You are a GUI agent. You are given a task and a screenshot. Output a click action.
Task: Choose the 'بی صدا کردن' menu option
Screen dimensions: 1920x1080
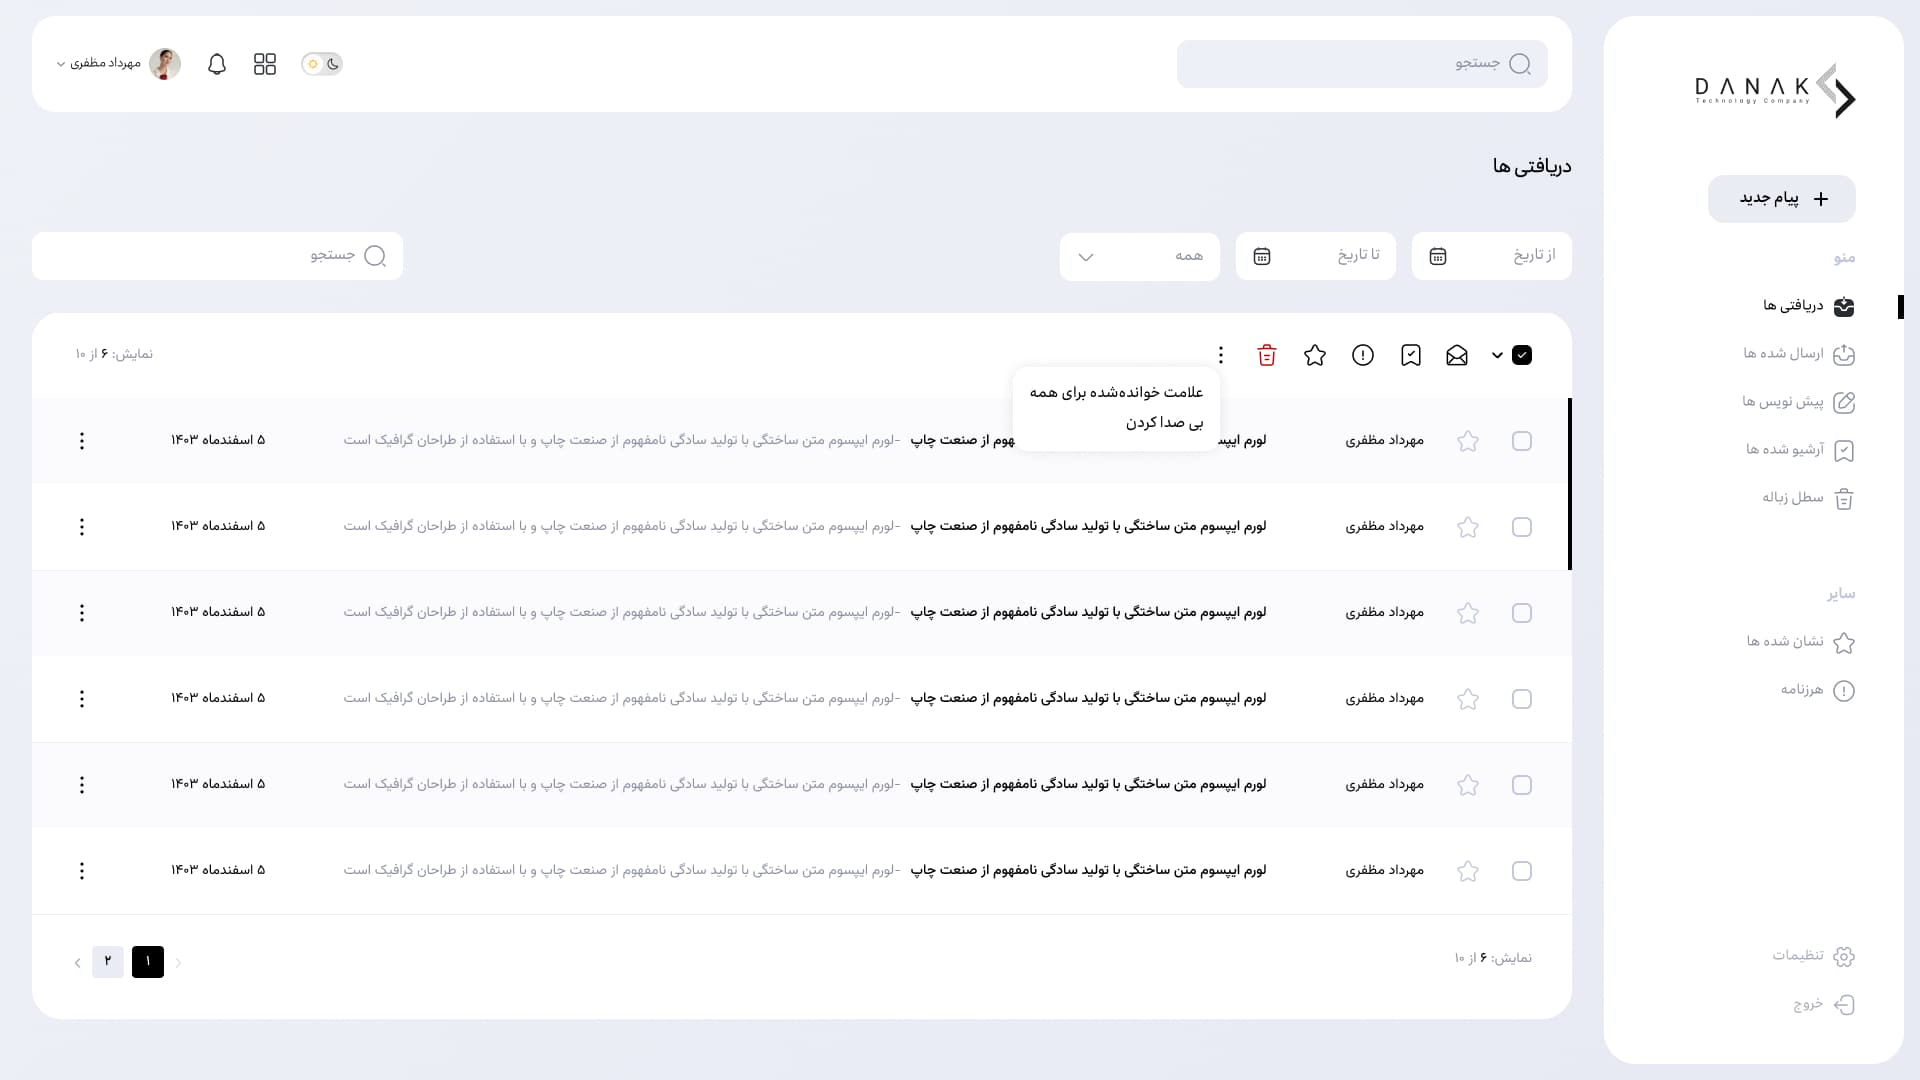point(1164,423)
